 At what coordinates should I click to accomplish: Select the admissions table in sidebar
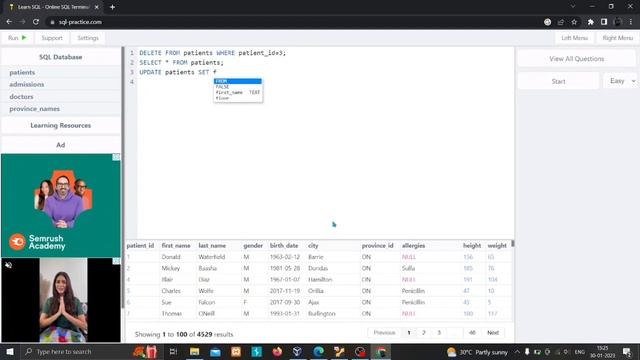click(27, 84)
